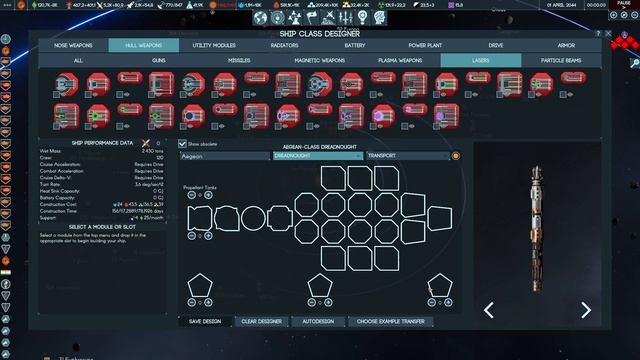This screenshot has height=360, width=640.
Task: Switch to the NOSE WEAPONS tab
Action: (73, 45)
